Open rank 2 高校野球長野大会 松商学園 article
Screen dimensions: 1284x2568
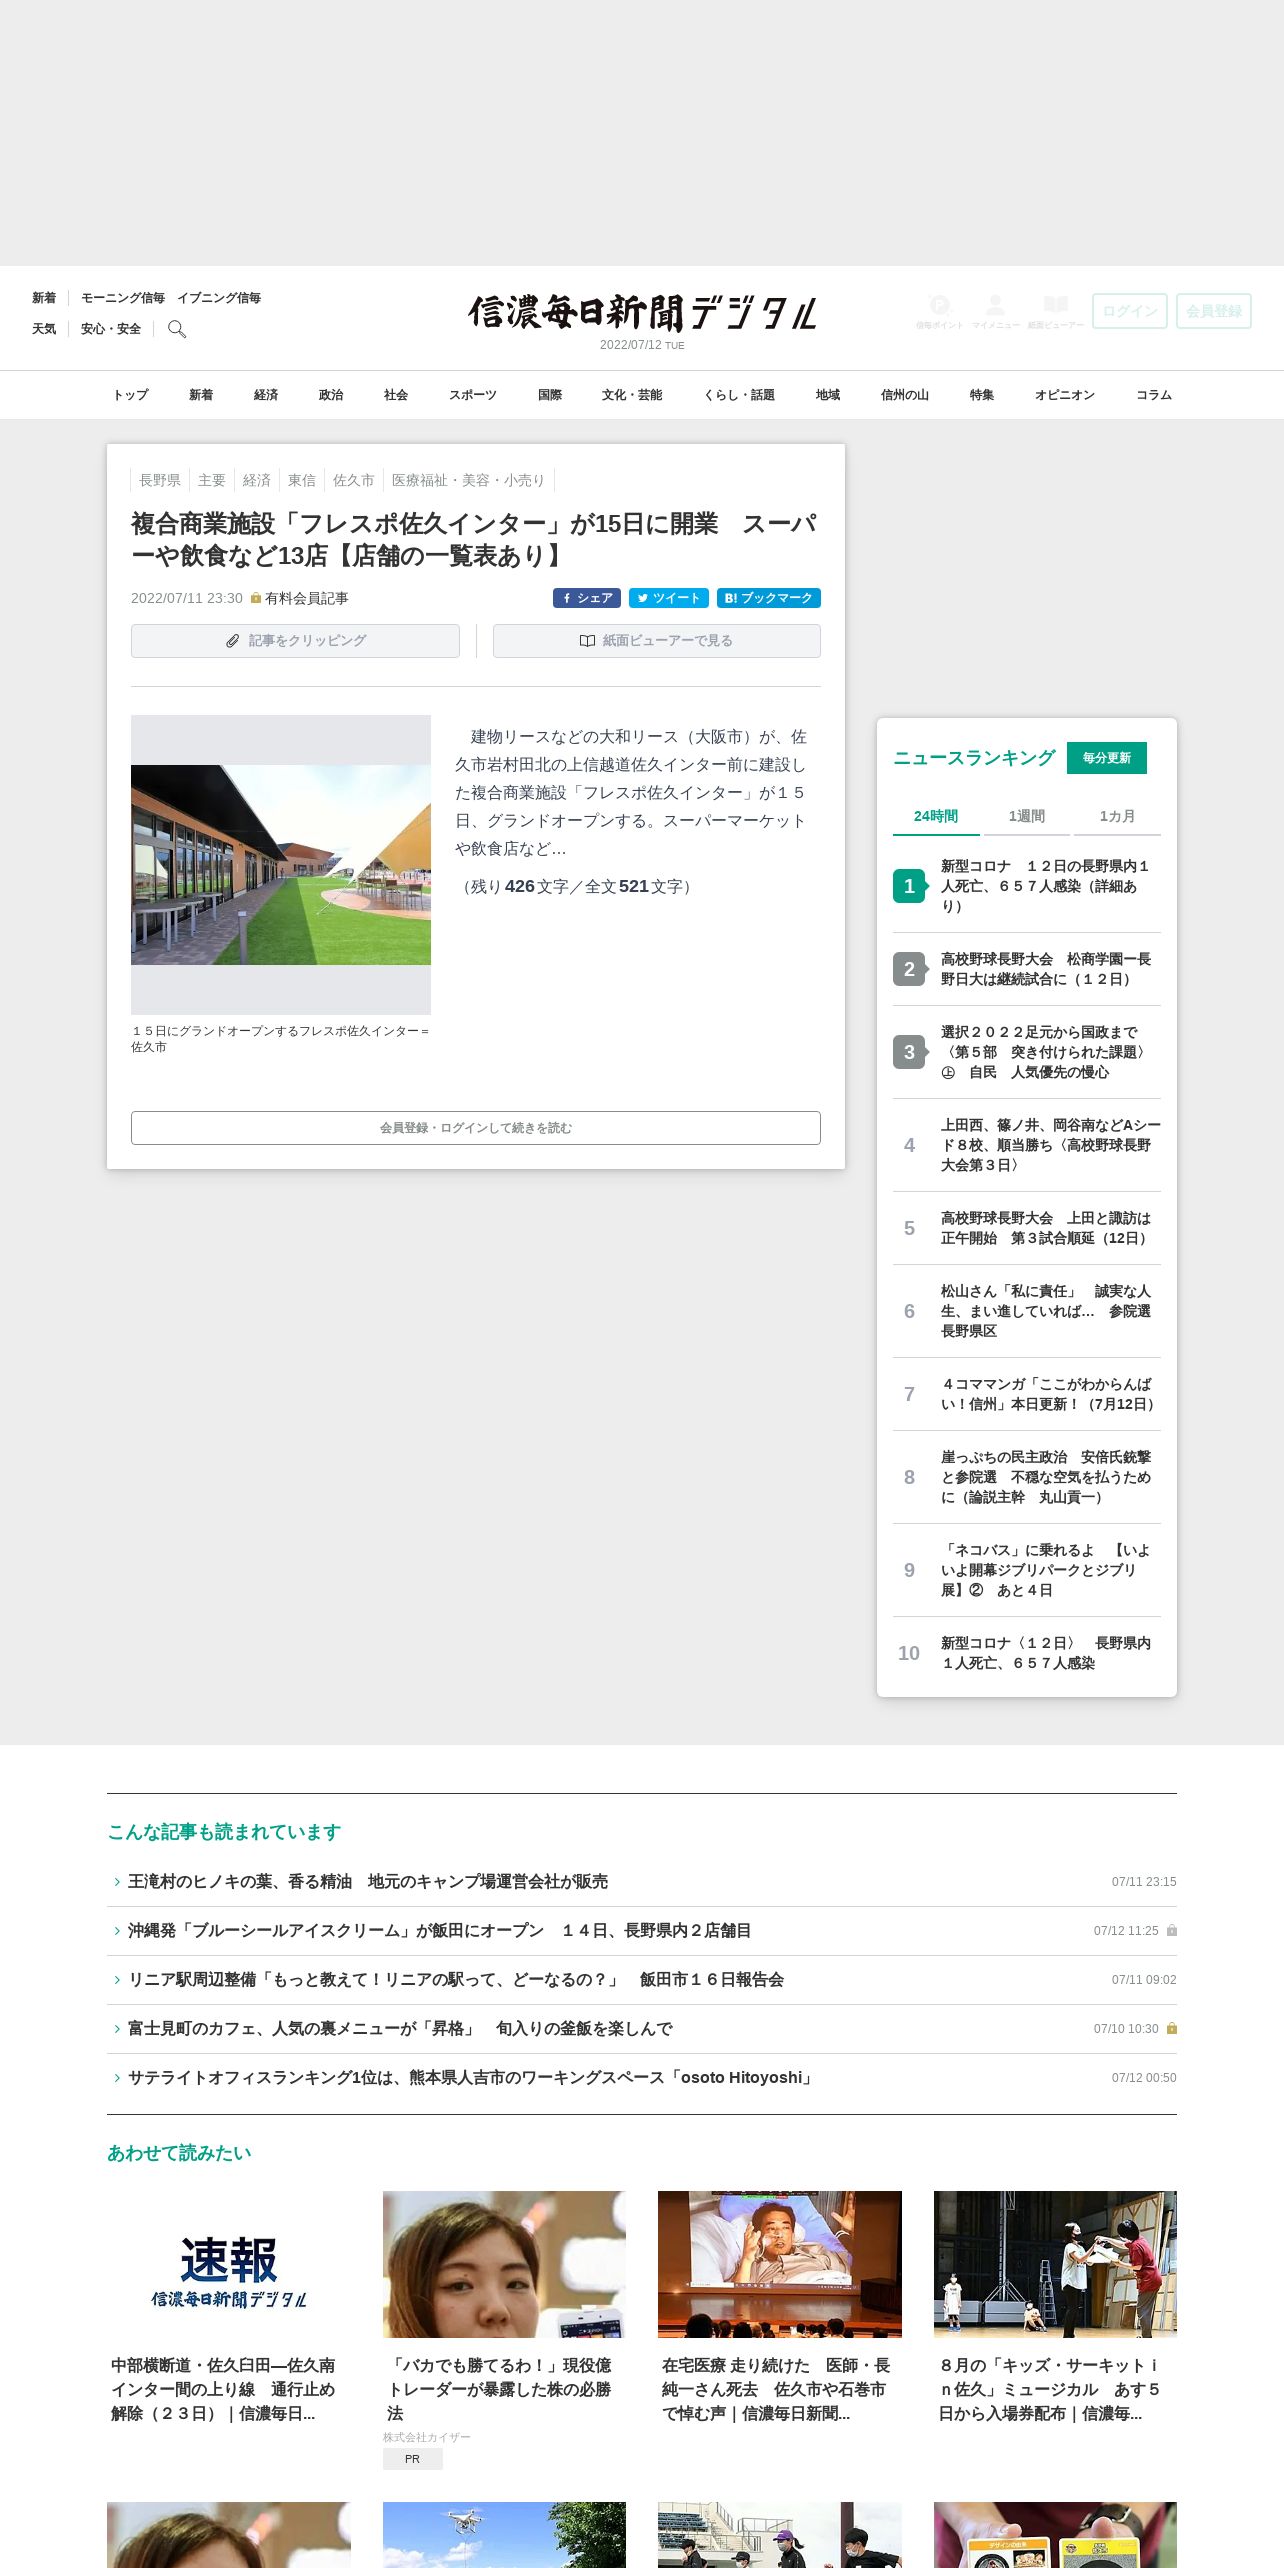coord(1027,969)
